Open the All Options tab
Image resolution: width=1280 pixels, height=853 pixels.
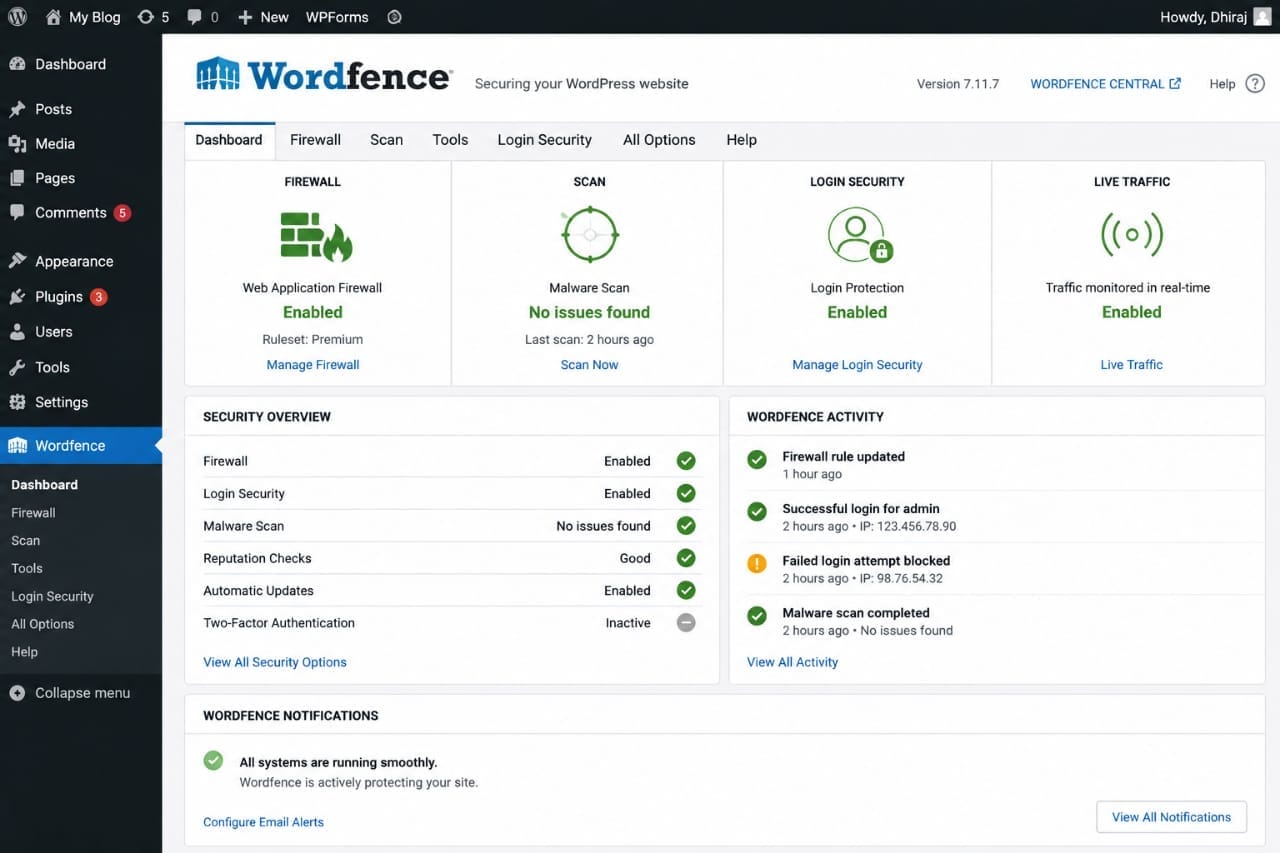click(x=659, y=140)
